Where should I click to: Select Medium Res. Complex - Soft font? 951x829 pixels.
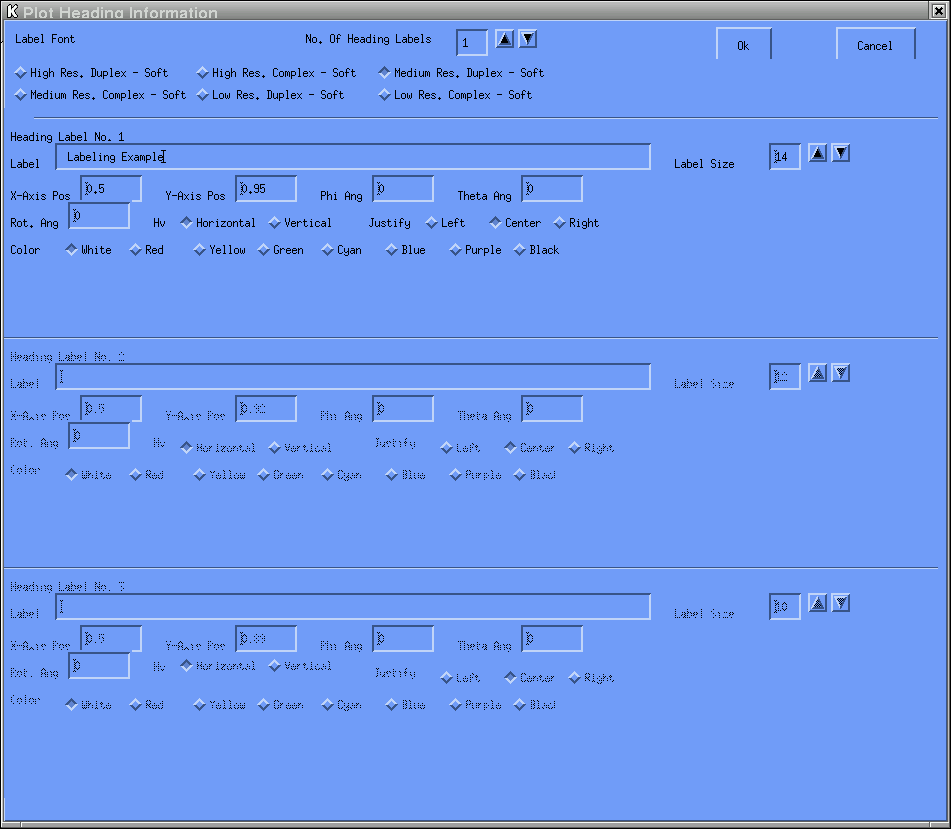pyautogui.click(x=100, y=95)
